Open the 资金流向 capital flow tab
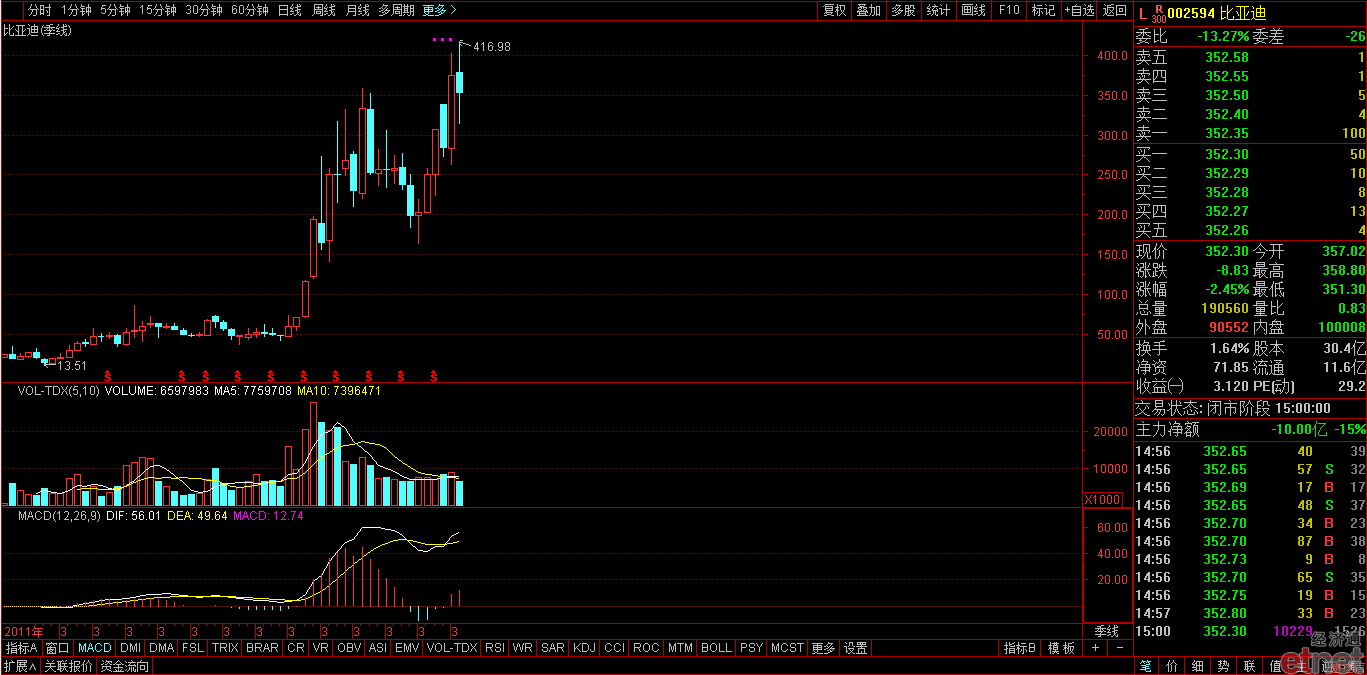The height and width of the screenshot is (675, 1367). [125, 666]
